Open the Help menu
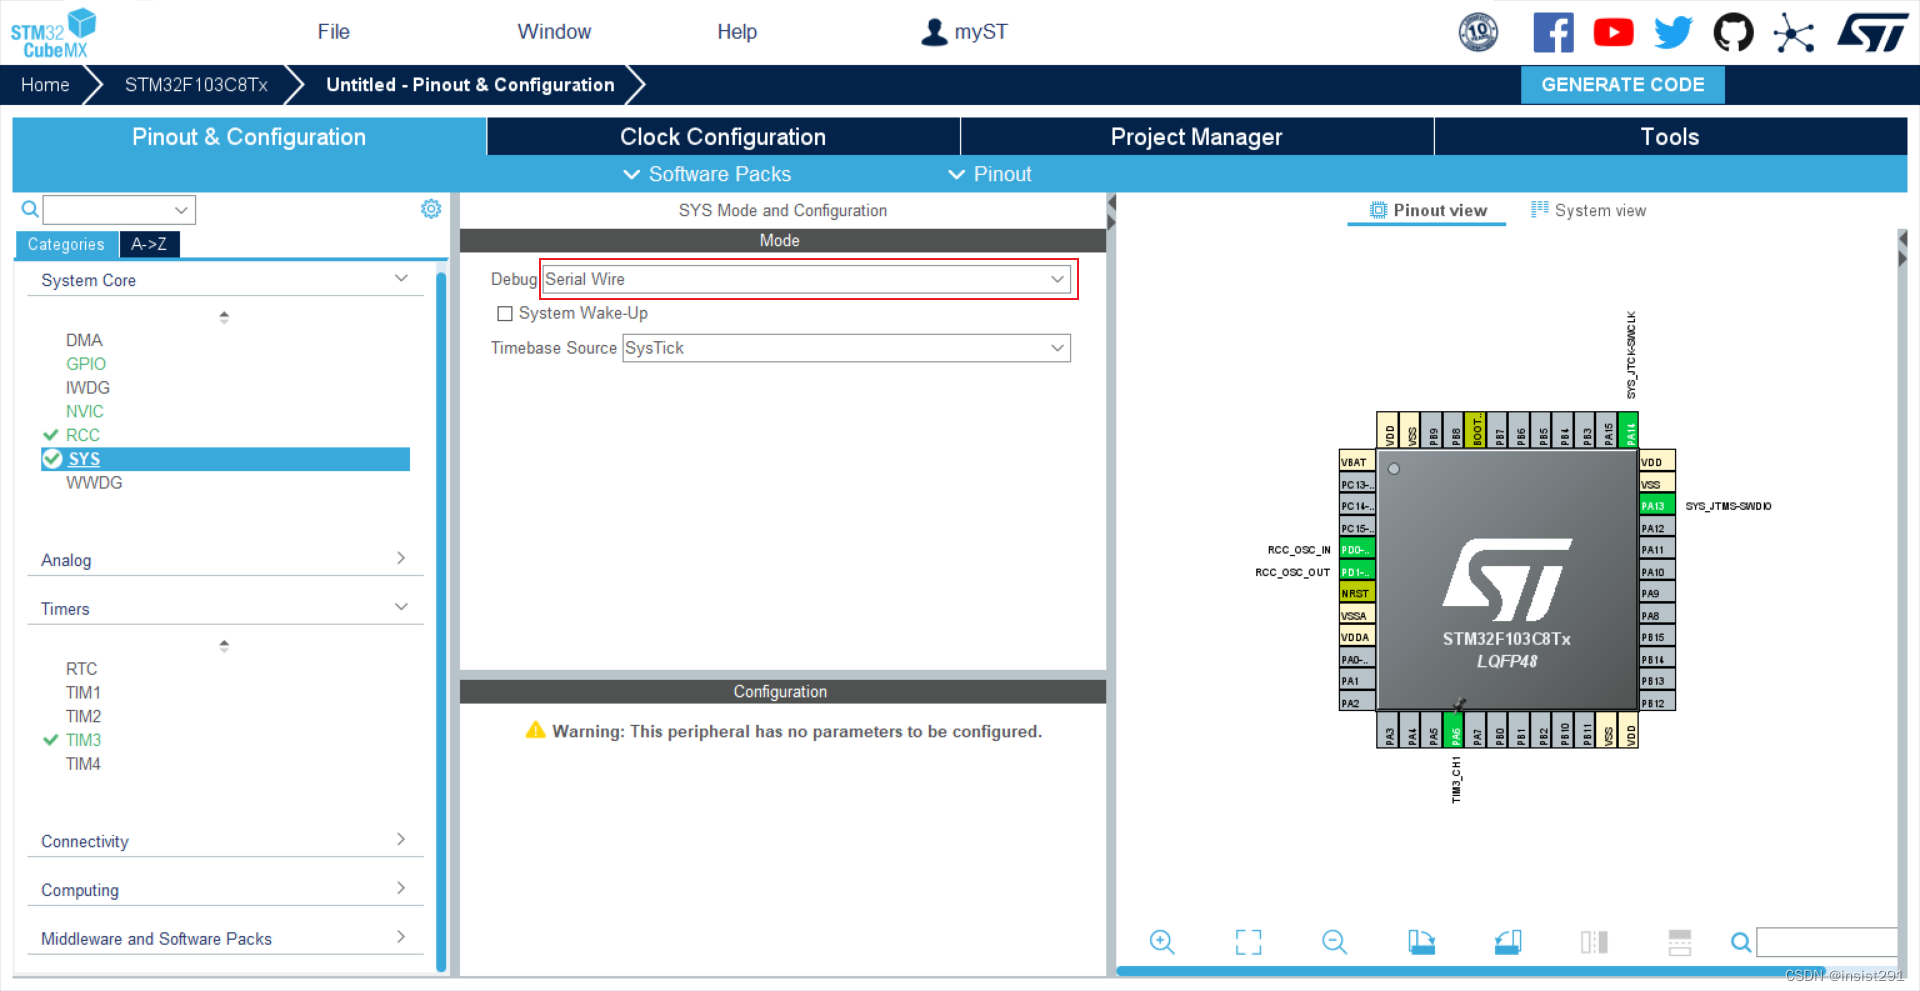Screen dimensions: 1920x991 click(737, 32)
